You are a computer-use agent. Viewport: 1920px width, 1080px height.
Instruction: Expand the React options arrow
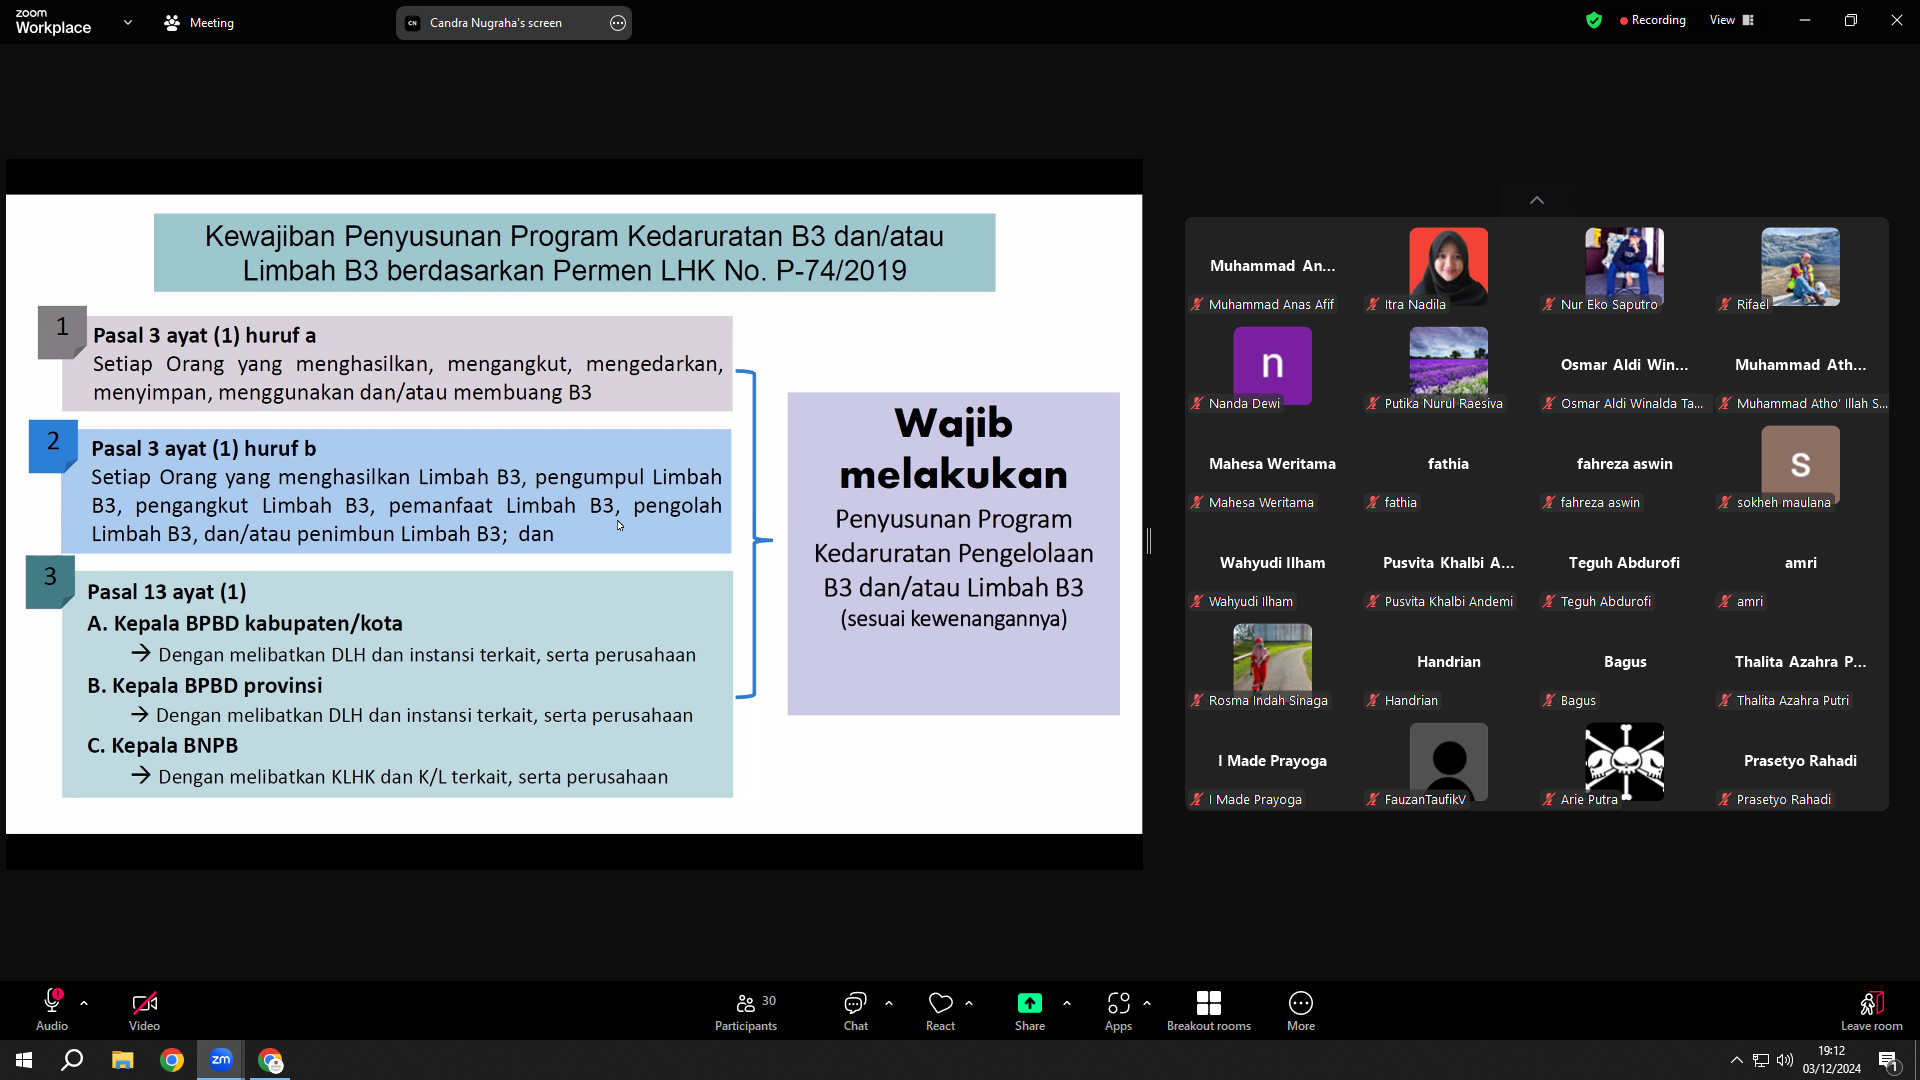[x=969, y=1003]
